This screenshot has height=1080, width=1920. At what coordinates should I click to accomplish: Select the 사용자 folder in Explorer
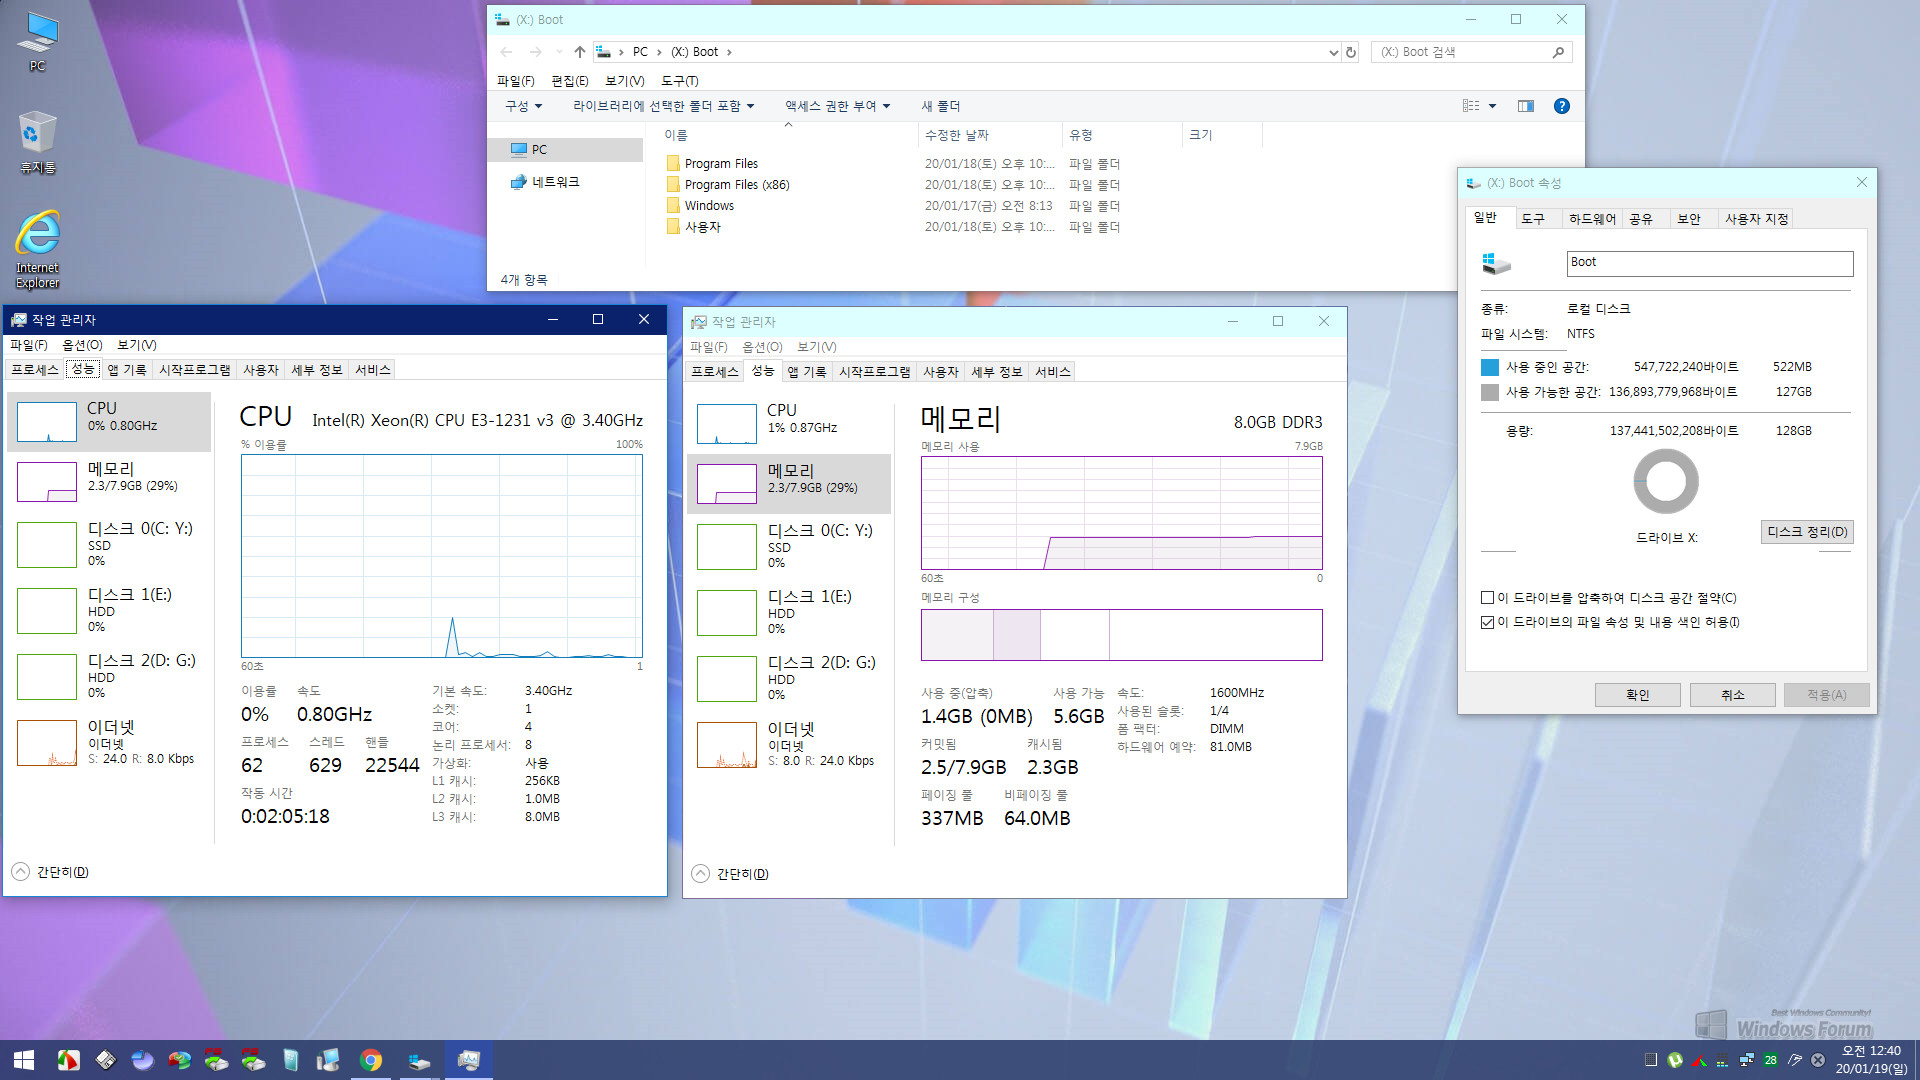coord(694,227)
